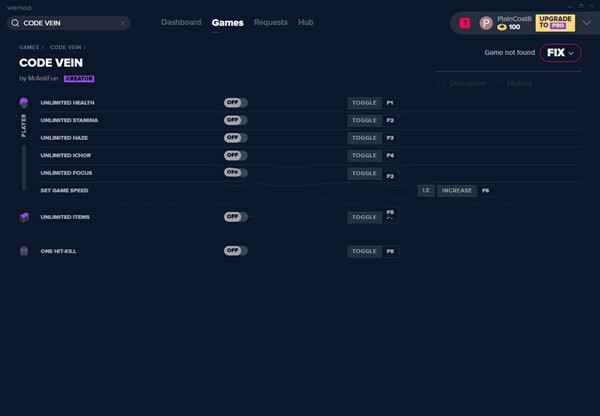Click the Game not found status text
Screen dimensions: 600x416
click(510, 53)
